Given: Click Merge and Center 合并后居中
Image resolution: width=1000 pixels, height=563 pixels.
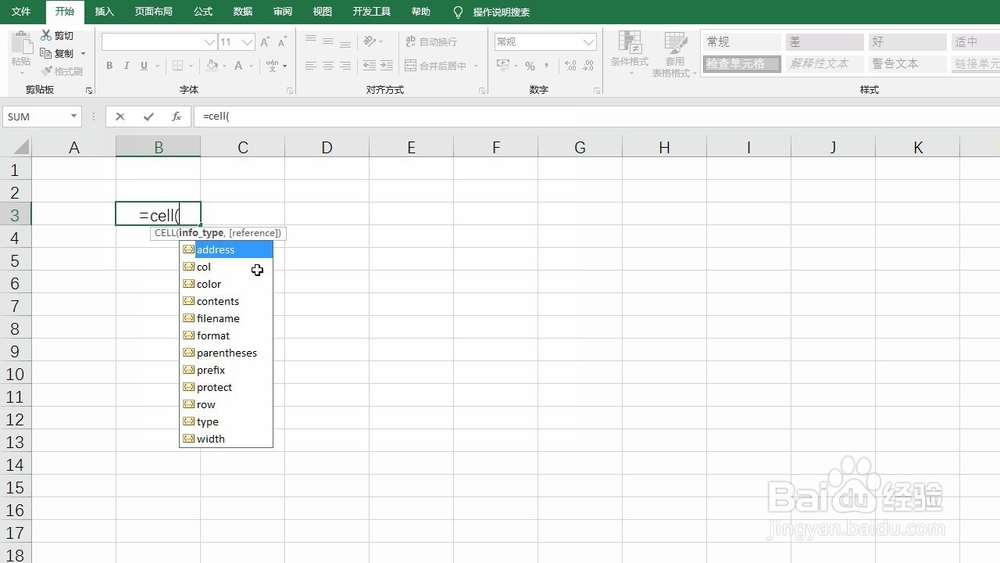Looking at the screenshot, I should click(x=436, y=65).
